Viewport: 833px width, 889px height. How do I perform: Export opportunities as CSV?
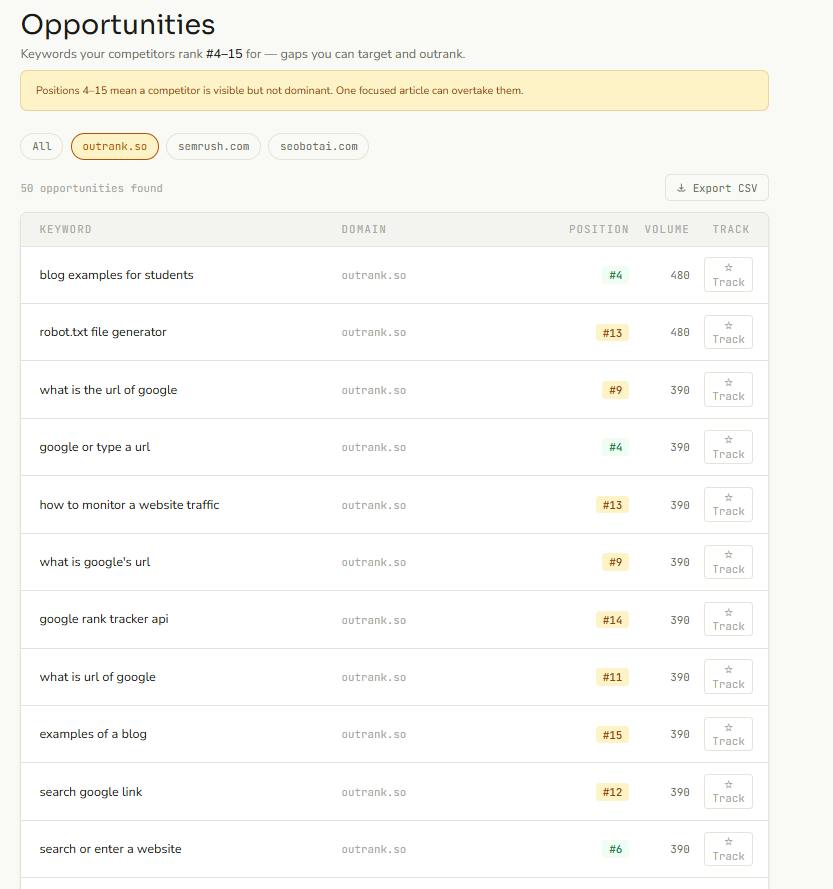(x=717, y=188)
